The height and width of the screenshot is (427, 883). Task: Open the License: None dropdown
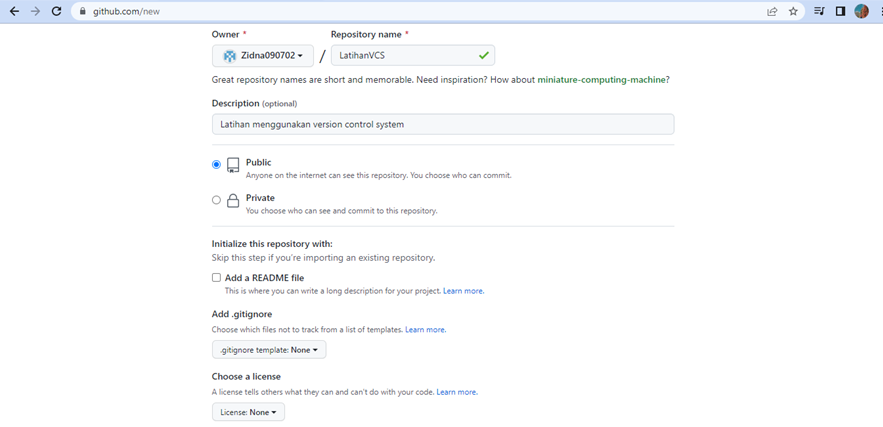point(248,412)
